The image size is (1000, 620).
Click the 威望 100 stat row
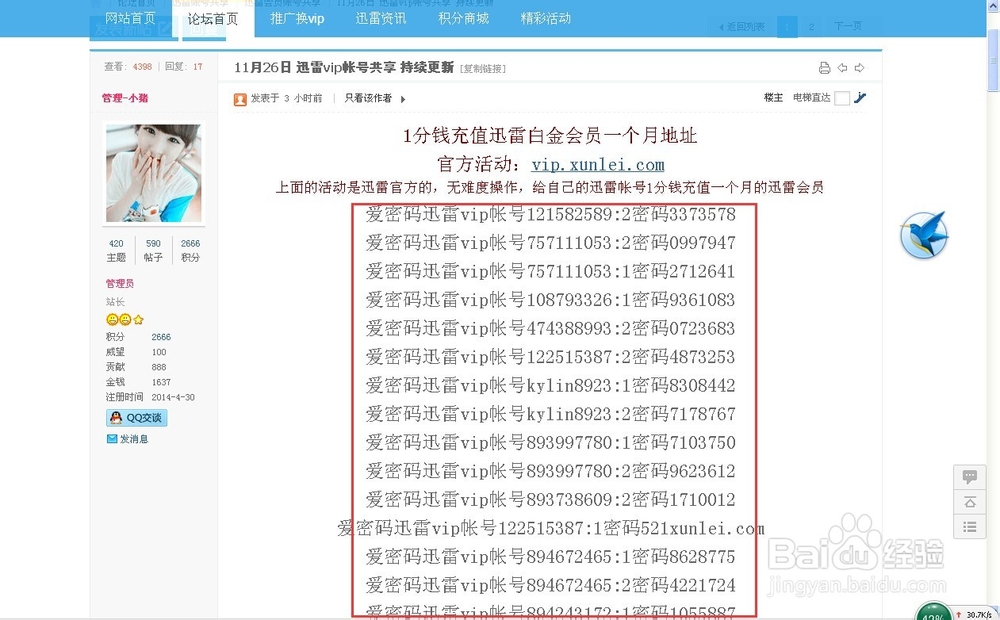click(136, 352)
